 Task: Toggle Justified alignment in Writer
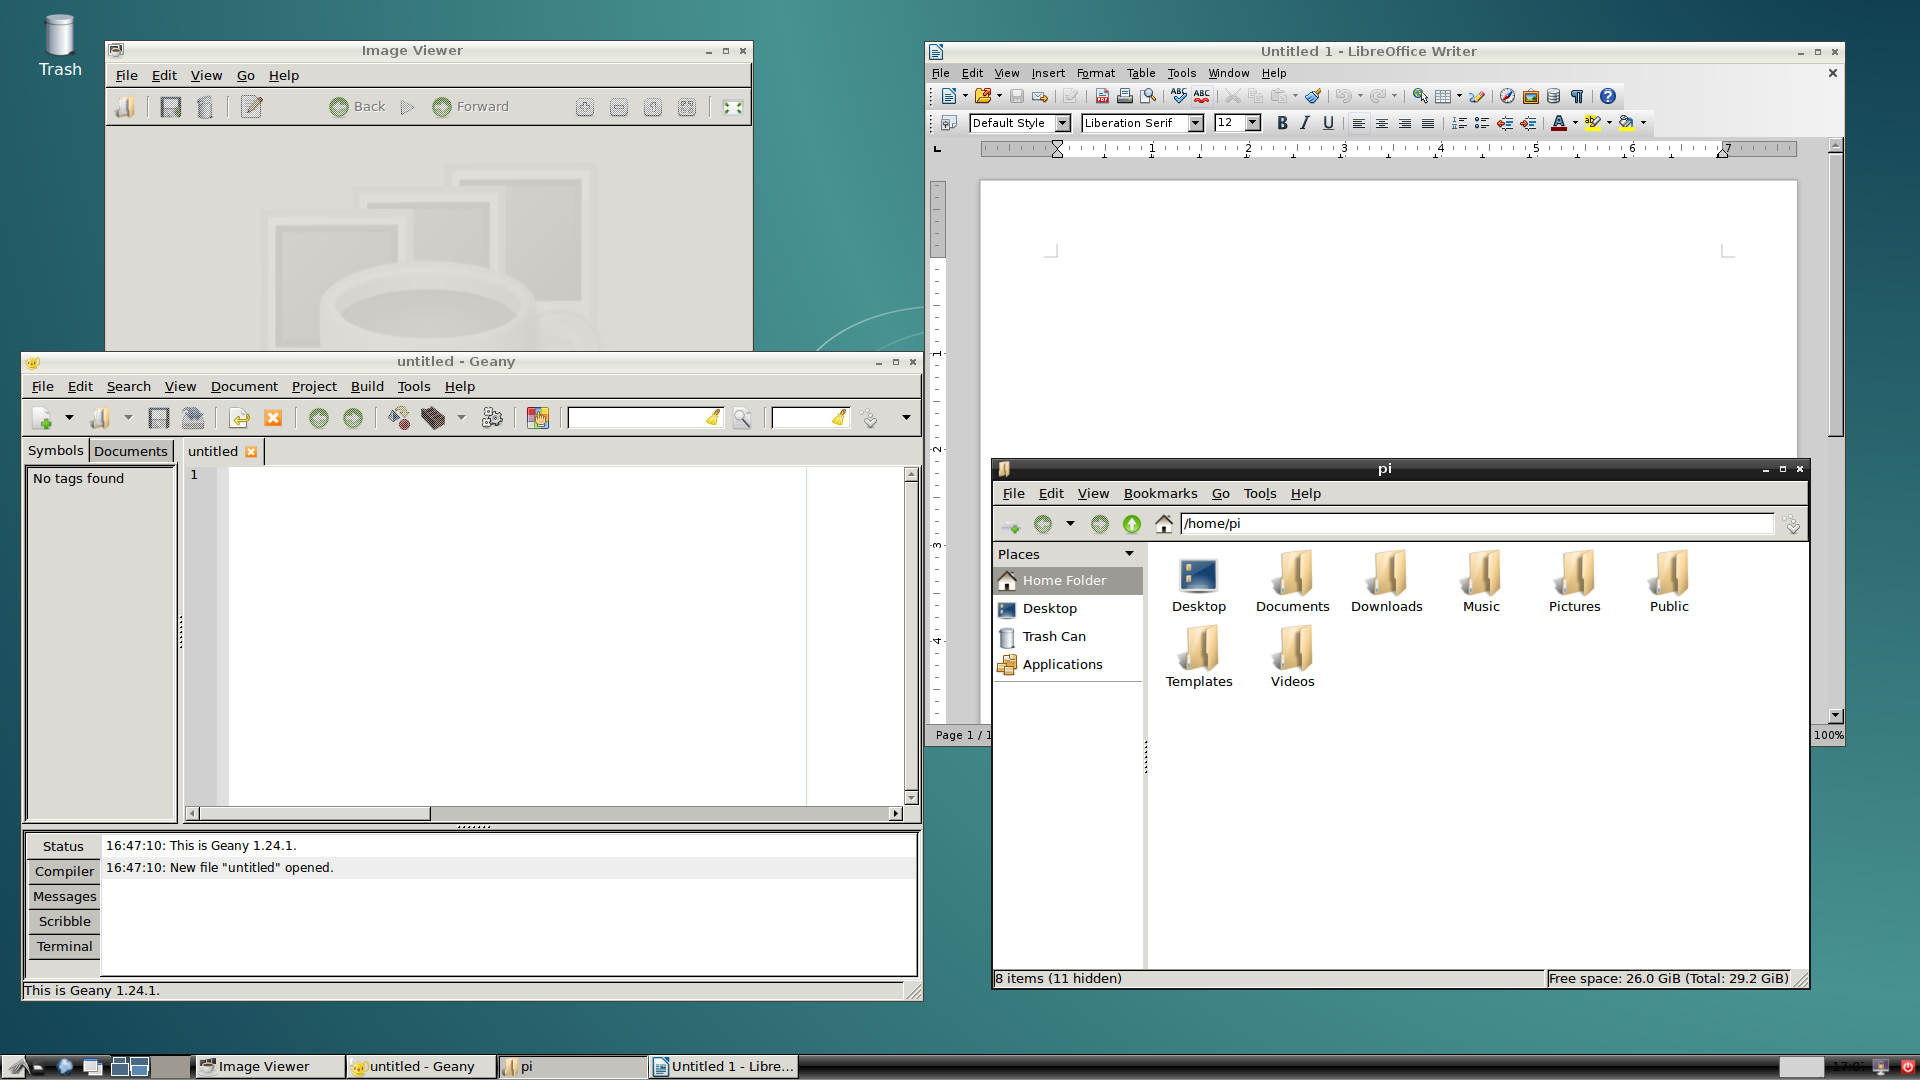pos(1428,123)
